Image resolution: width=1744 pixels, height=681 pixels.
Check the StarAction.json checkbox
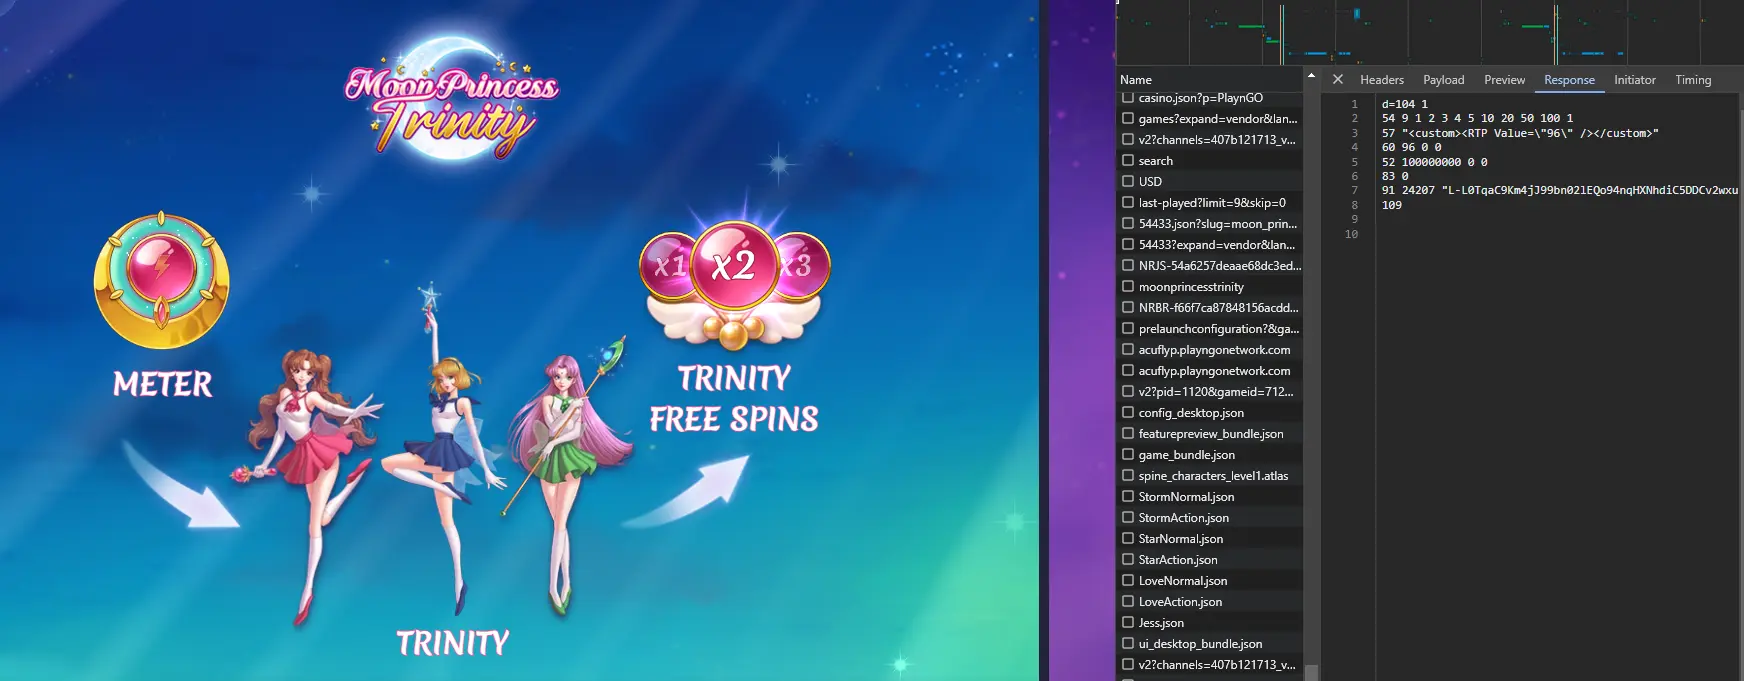coord(1128,559)
